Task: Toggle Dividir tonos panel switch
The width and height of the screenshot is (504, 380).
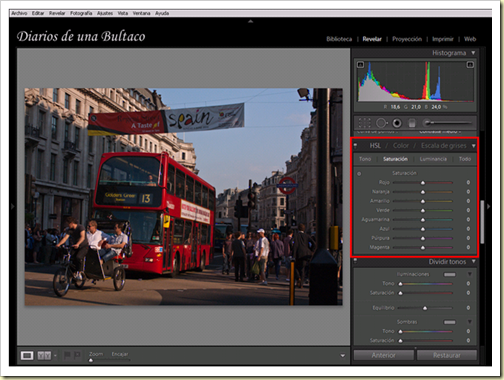Action: click(355, 261)
